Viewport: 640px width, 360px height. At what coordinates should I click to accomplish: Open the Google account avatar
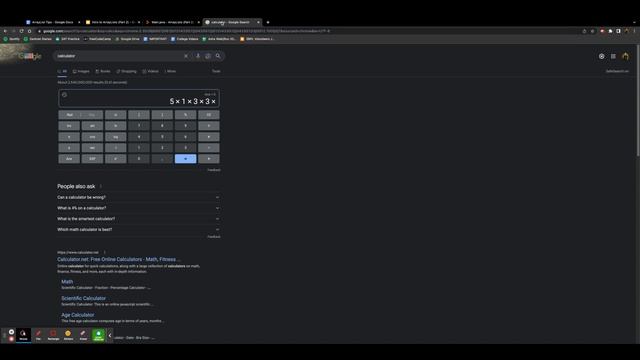pyautogui.click(x=625, y=56)
